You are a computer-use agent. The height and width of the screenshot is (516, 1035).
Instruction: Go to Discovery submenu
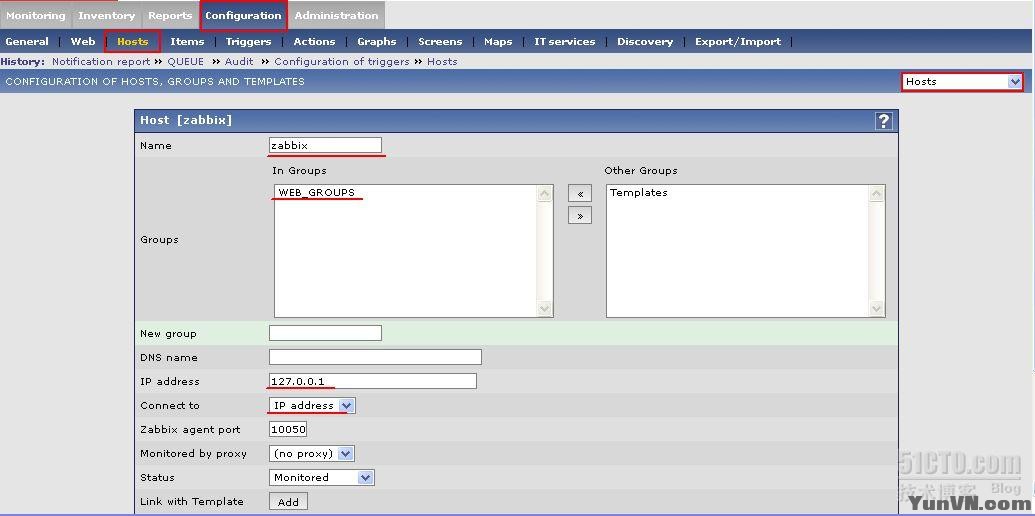point(645,42)
